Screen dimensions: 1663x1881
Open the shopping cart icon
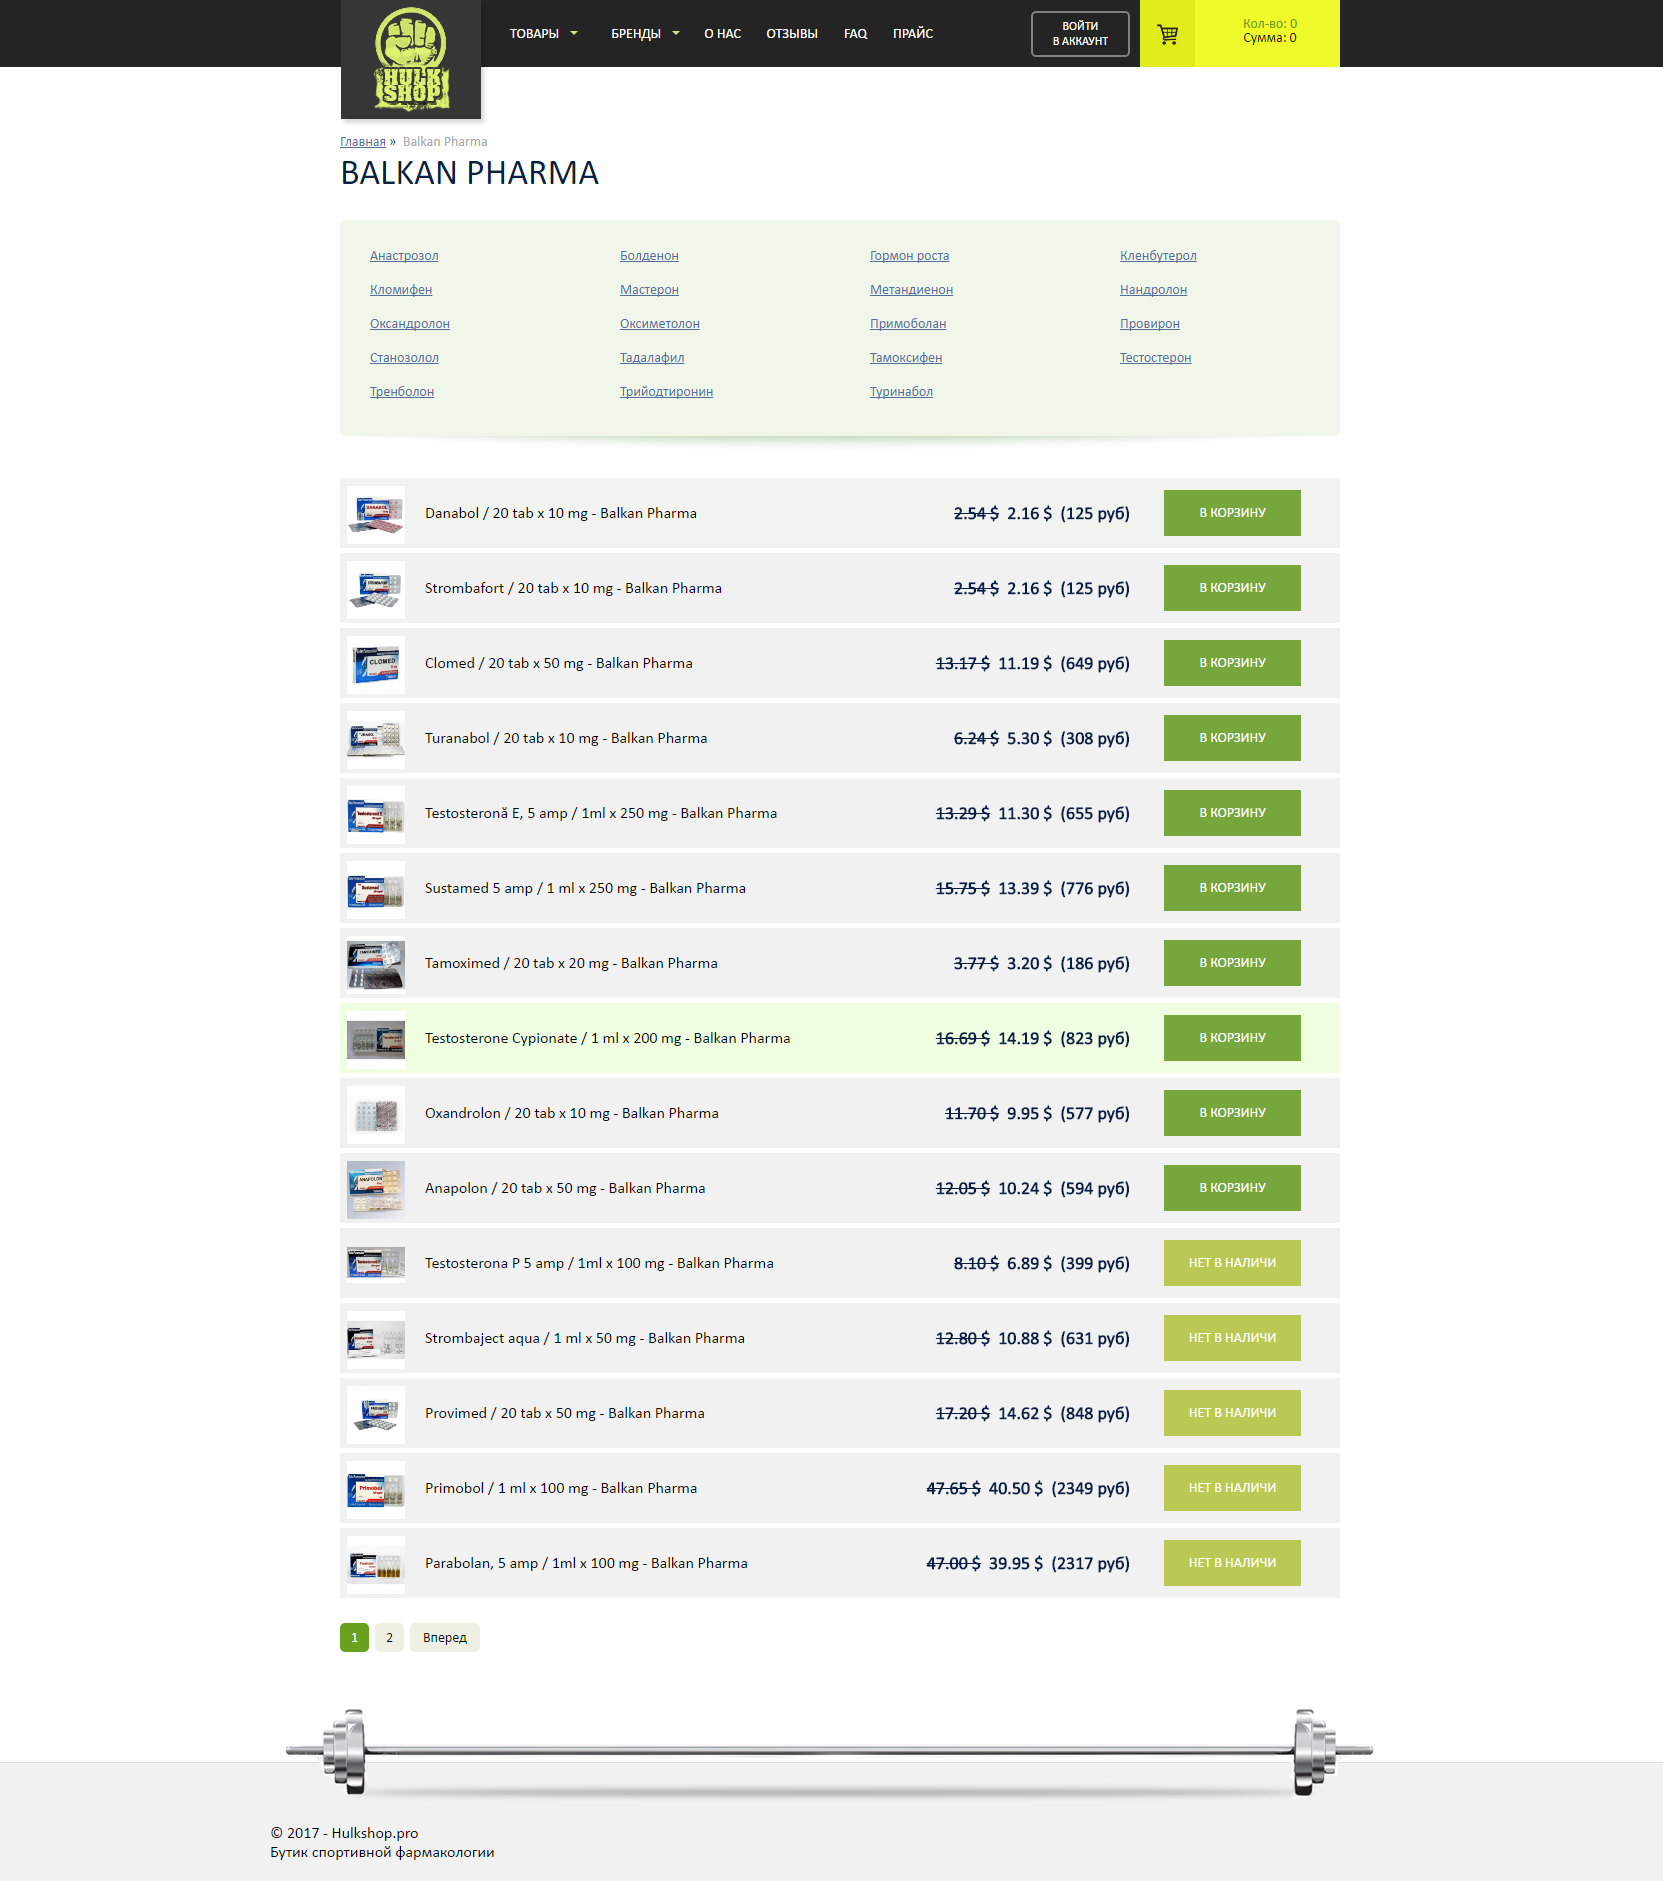pos(1167,34)
